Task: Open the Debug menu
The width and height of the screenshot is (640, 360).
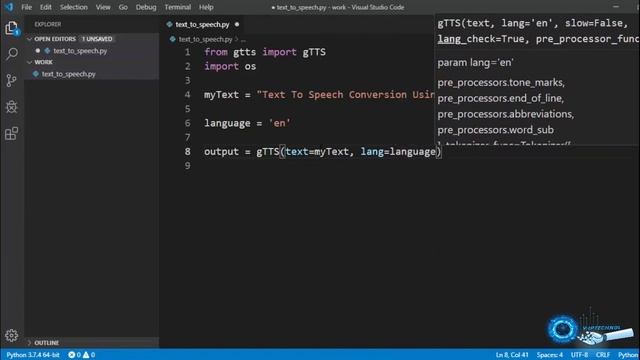Action: click(x=146, y=7)
